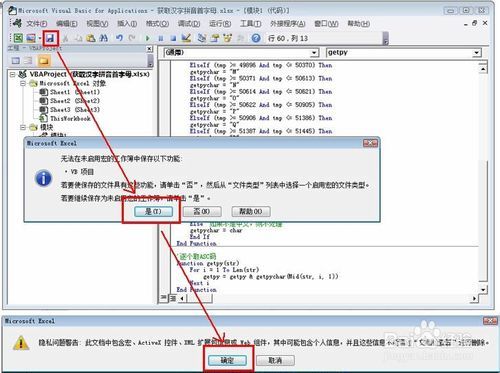The height and width of the screenshot is (373, 500).
Task: Click 否(N) button in Excel dialog
Action: 202,211
